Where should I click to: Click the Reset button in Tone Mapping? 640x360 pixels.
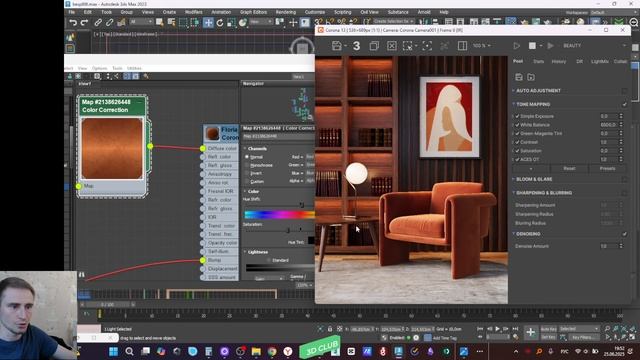tap(569, 169)
